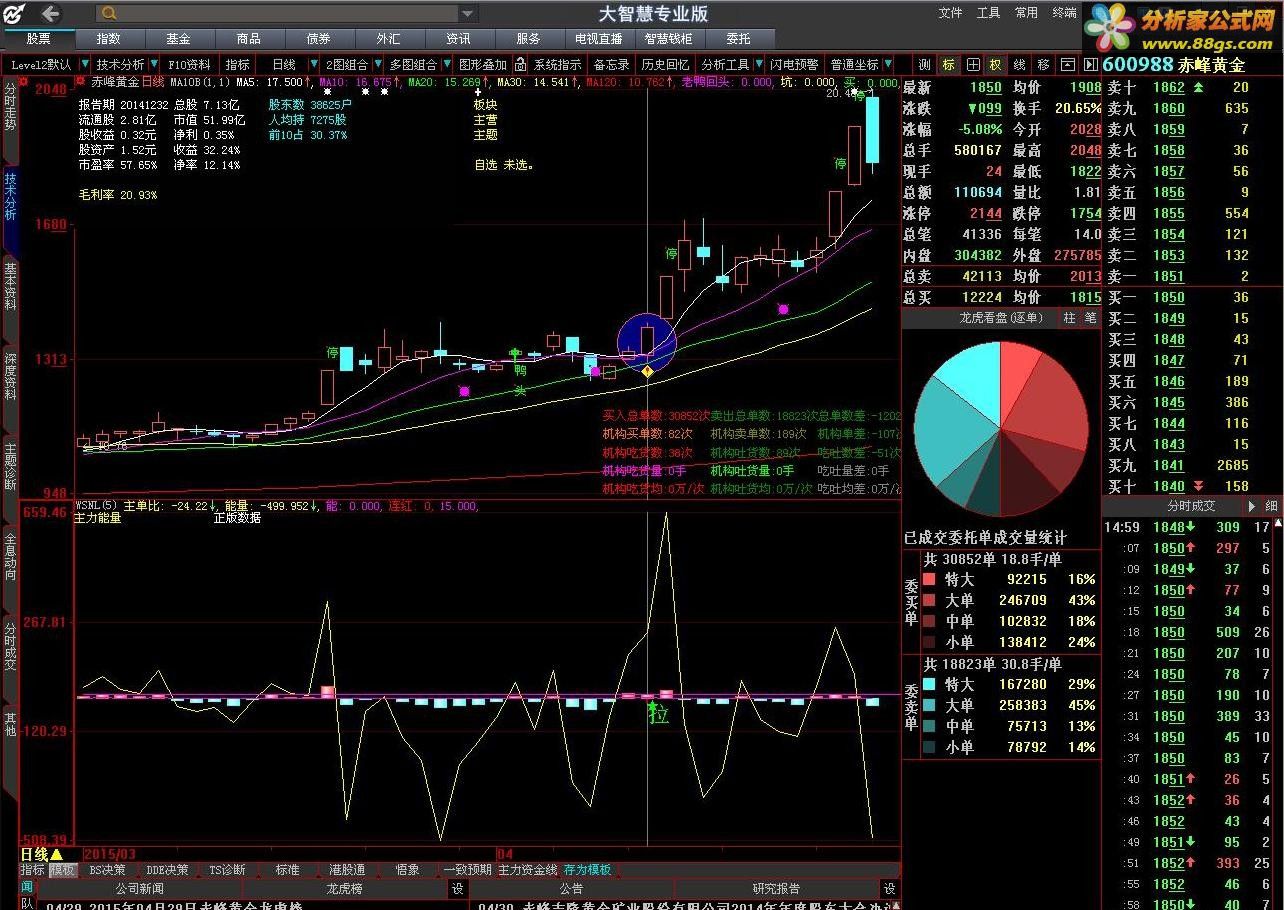Open the 龙虎榜 panel header
Screen dimensions: 1284x910
click(x=345, y=888)
